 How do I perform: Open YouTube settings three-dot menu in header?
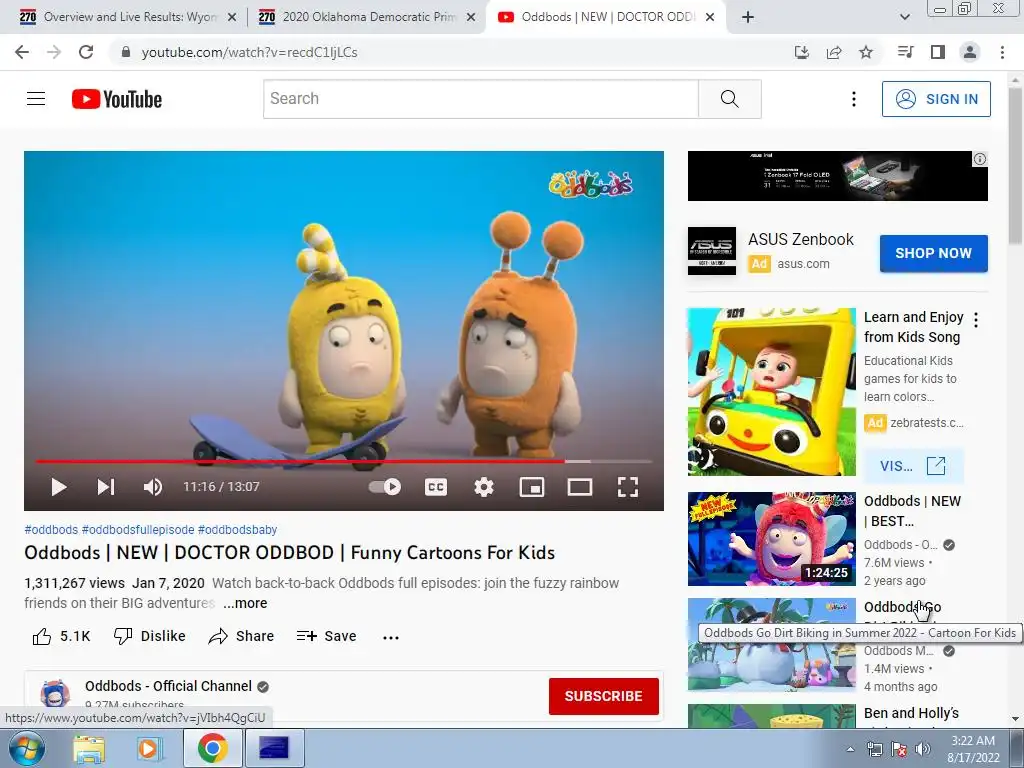pos(854,99)
